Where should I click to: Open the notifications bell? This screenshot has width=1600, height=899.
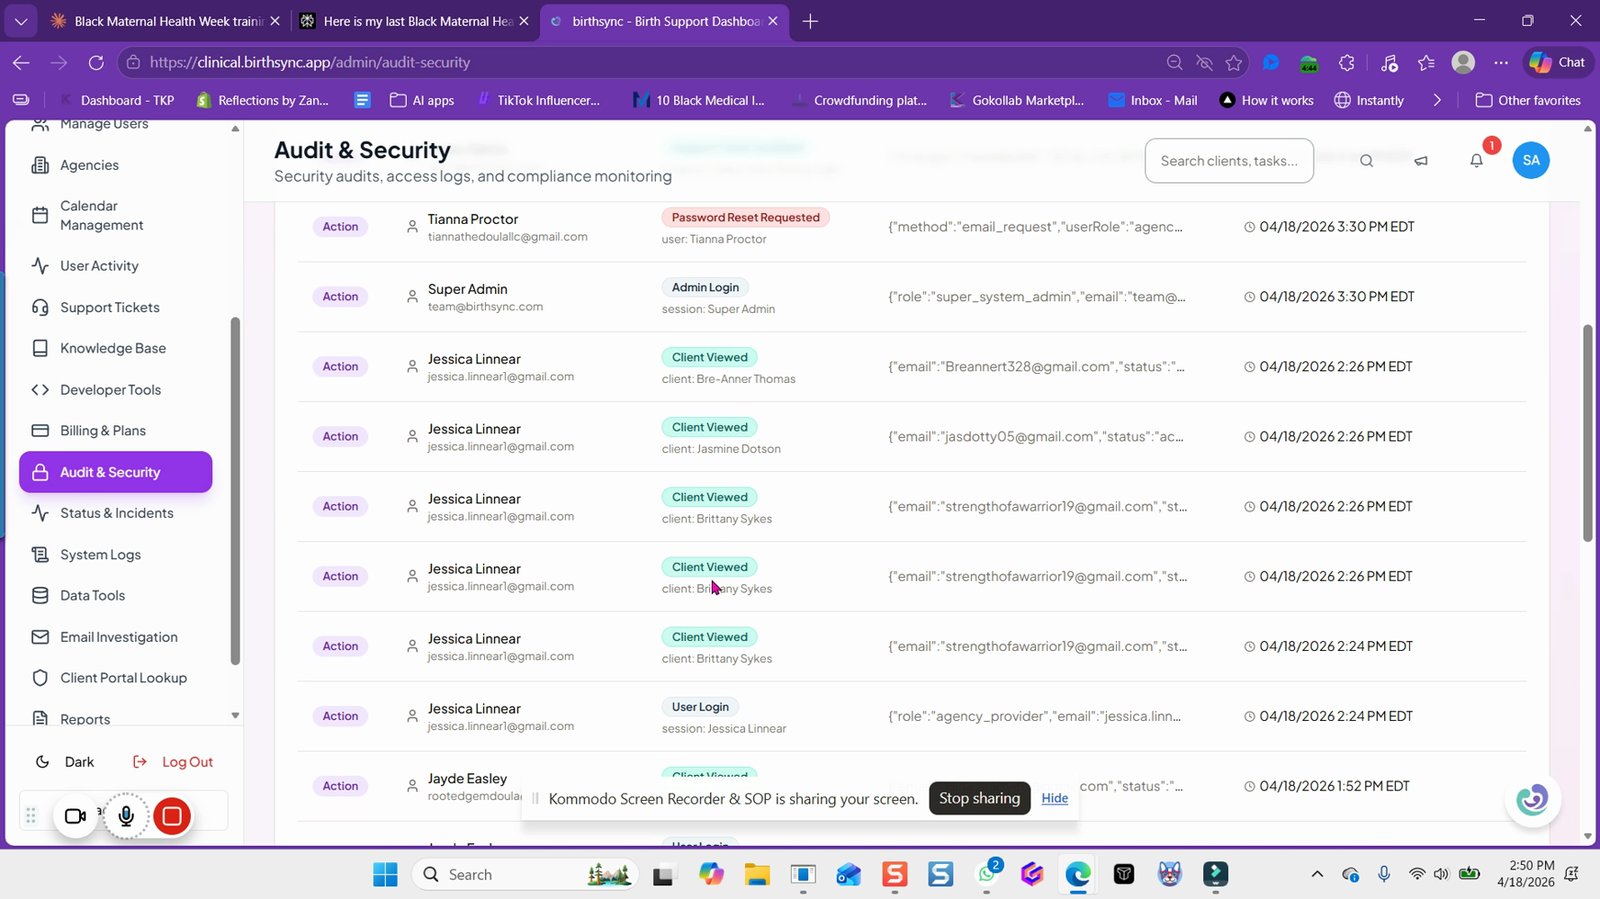tap(1476, 161)
